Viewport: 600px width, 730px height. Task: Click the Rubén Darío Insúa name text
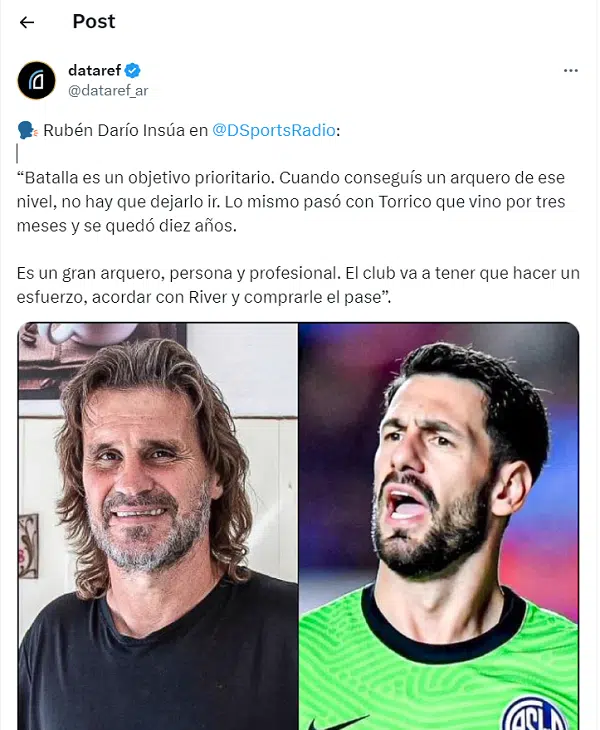pyautogui.click(x=114, y=130)
